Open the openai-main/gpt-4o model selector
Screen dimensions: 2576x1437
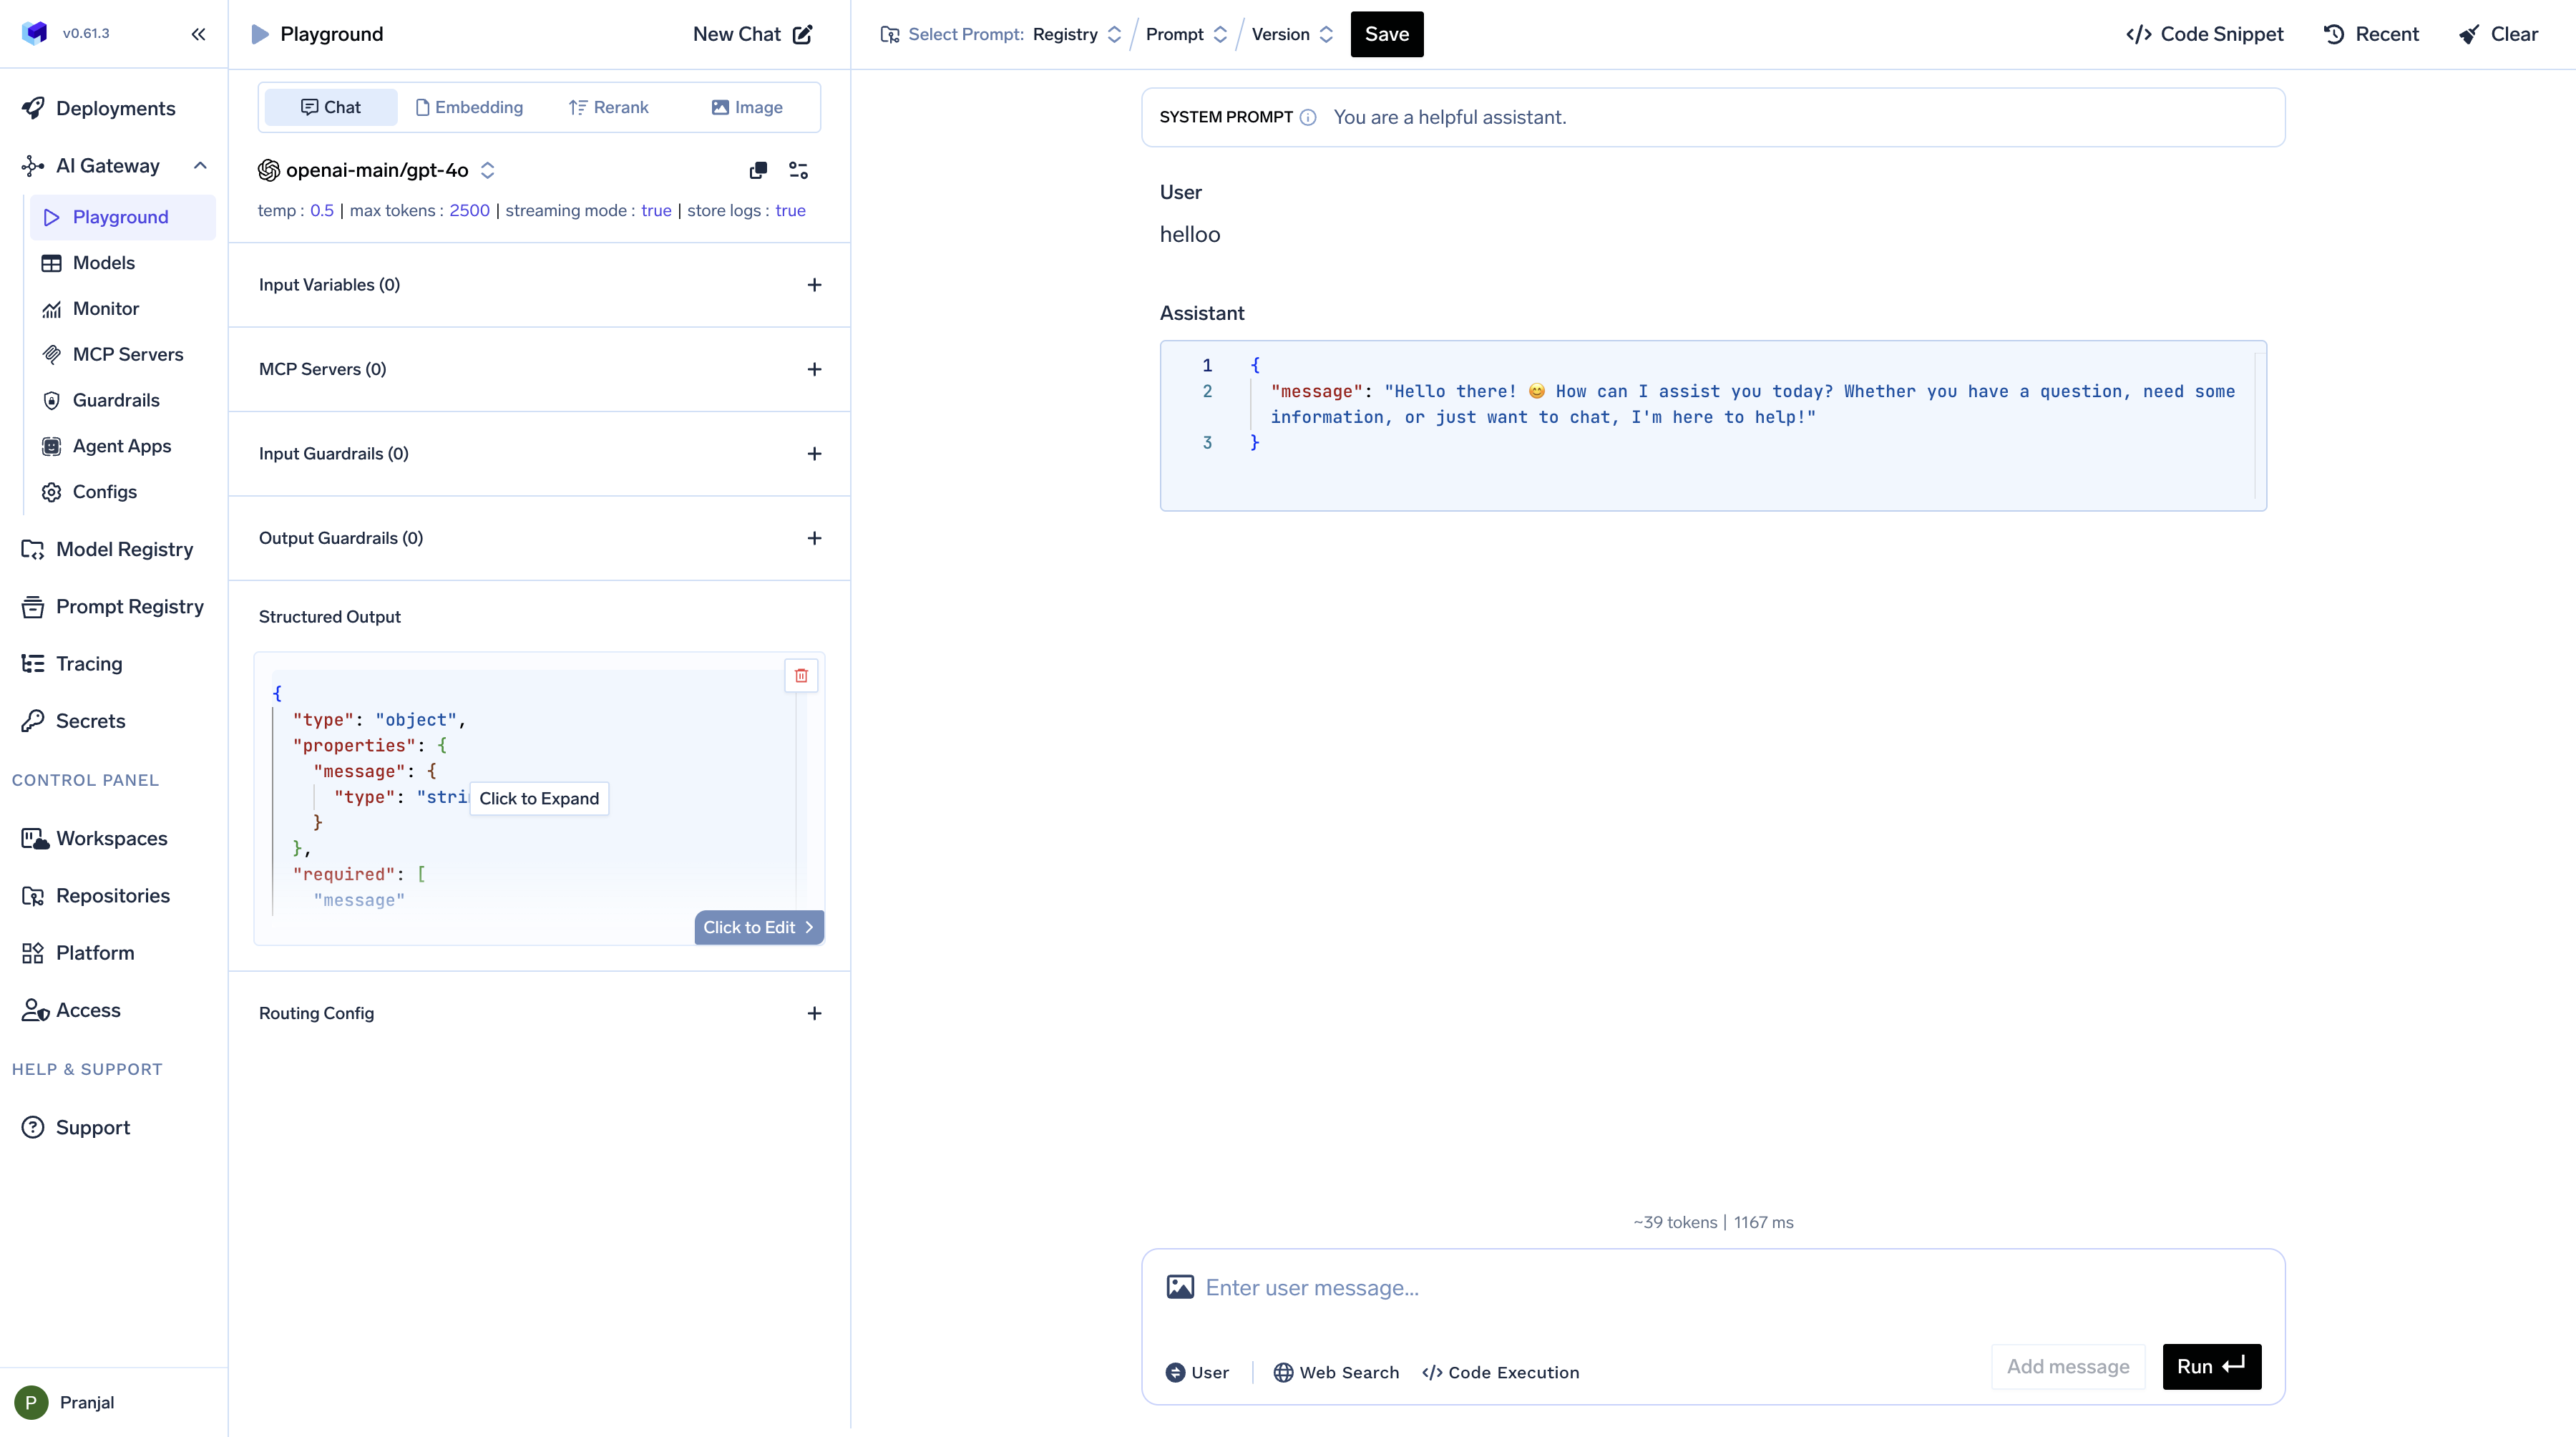[377, 170]
